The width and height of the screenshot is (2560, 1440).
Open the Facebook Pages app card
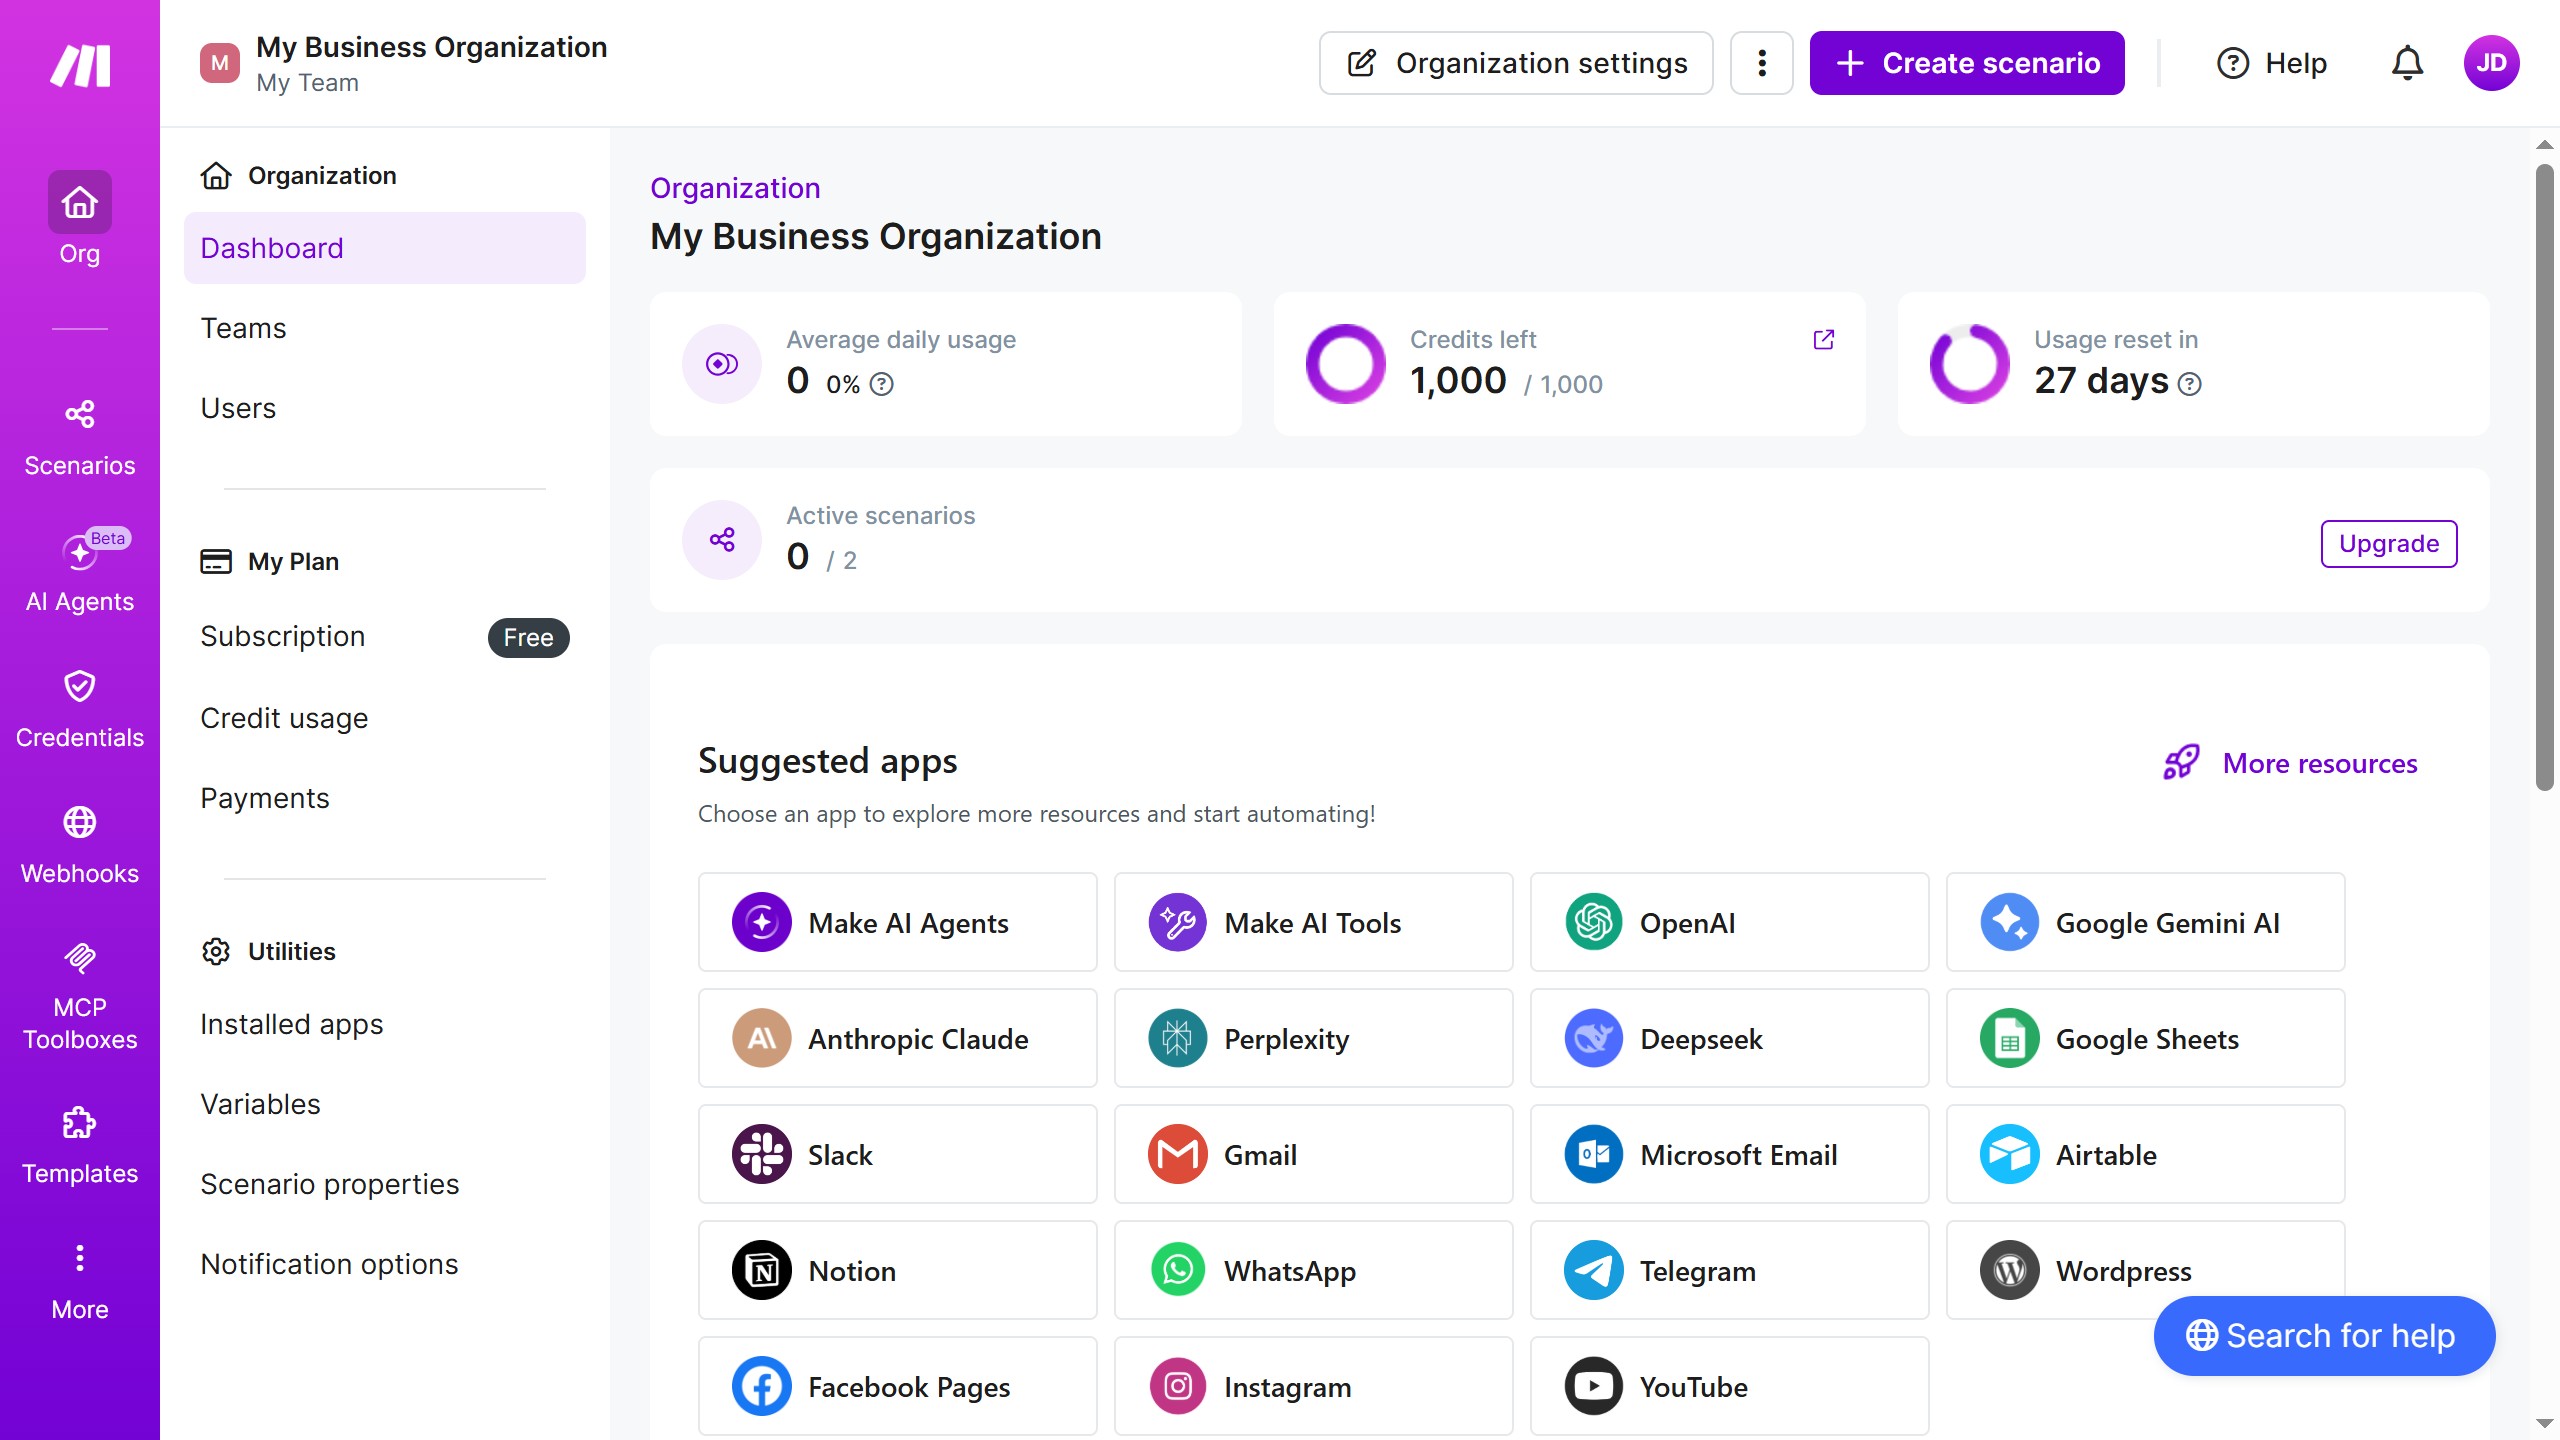tap(898, 1386)
